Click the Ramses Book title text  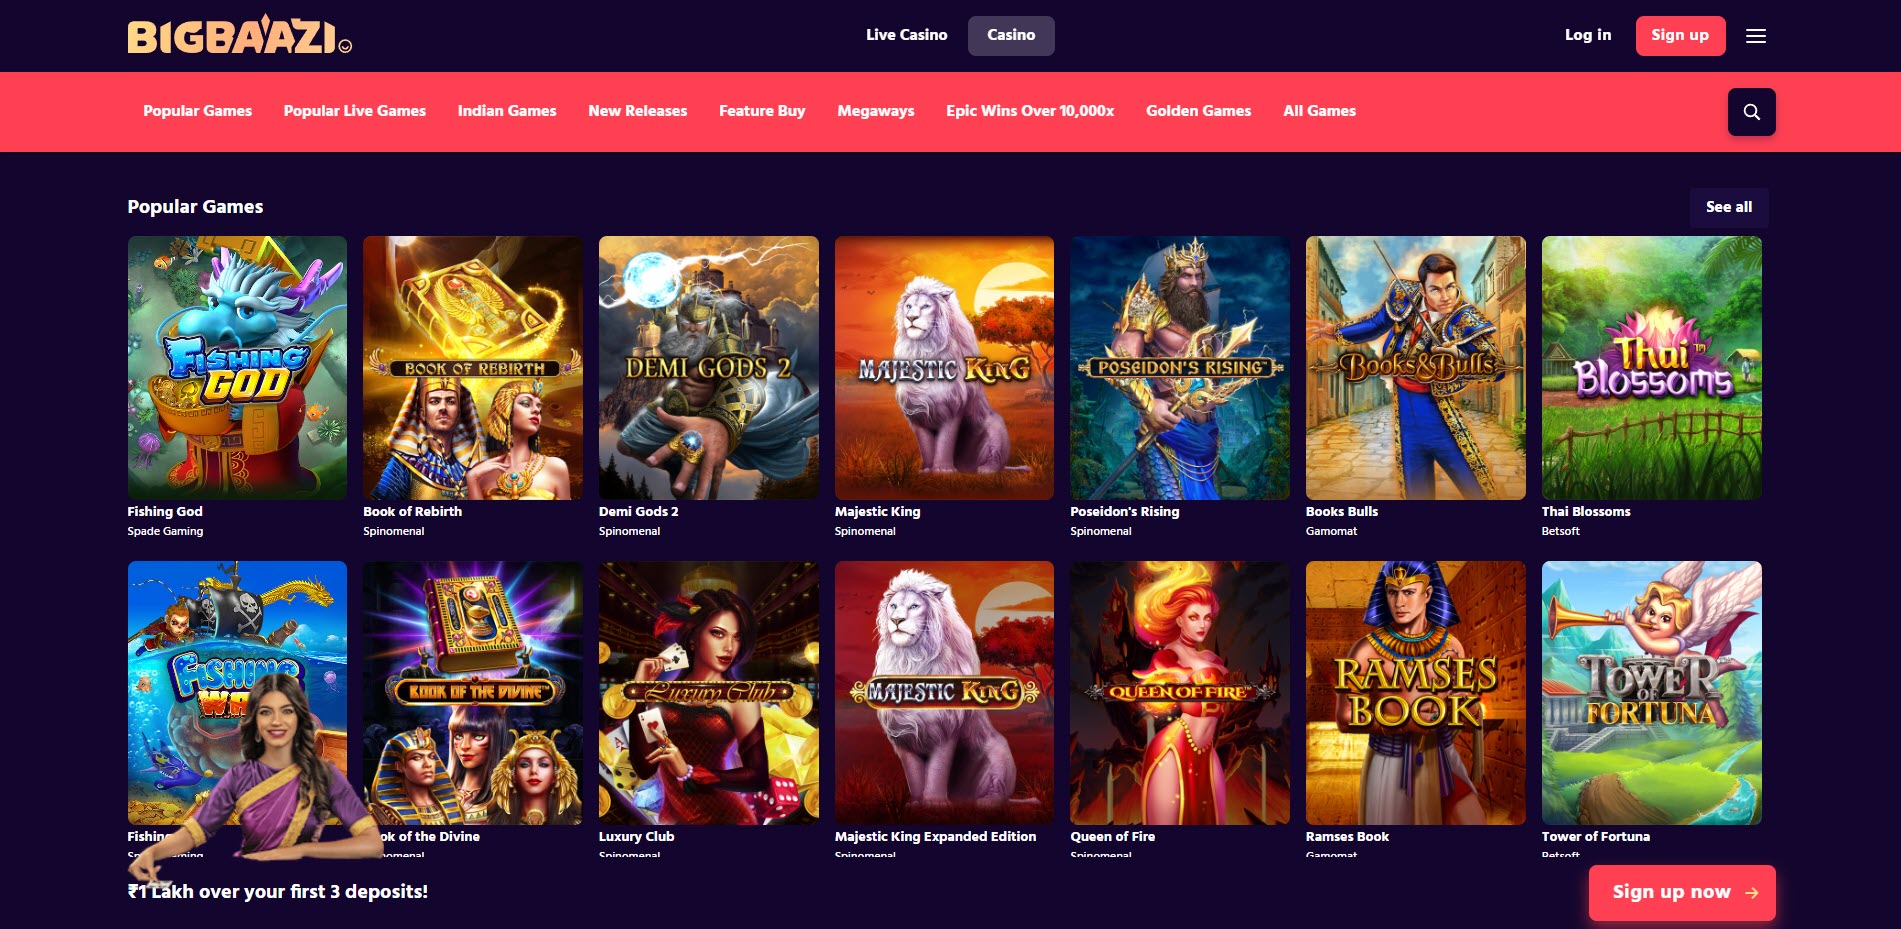point(1347,836)
